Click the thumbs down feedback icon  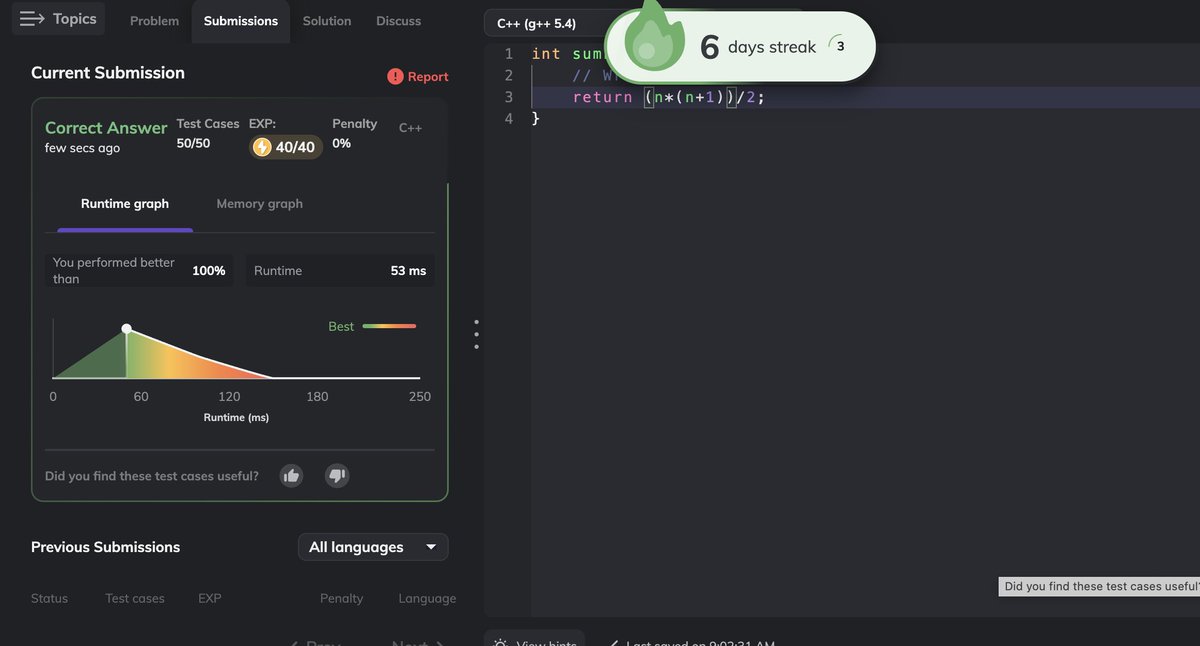tap(337, 476)
